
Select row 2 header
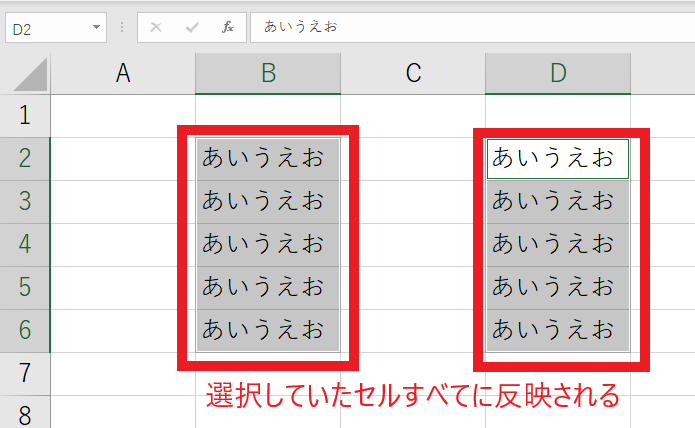pyautogui.click(x=25, y=159)
